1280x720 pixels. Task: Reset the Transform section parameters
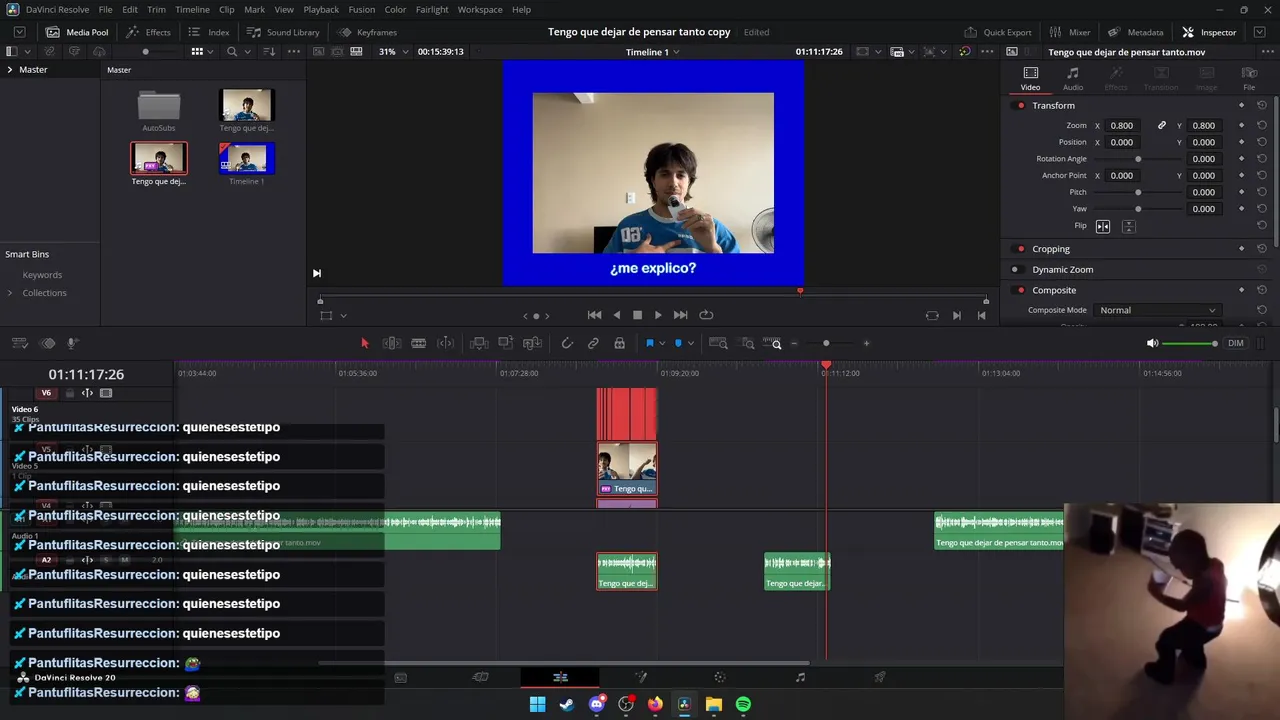point(1262,105)
